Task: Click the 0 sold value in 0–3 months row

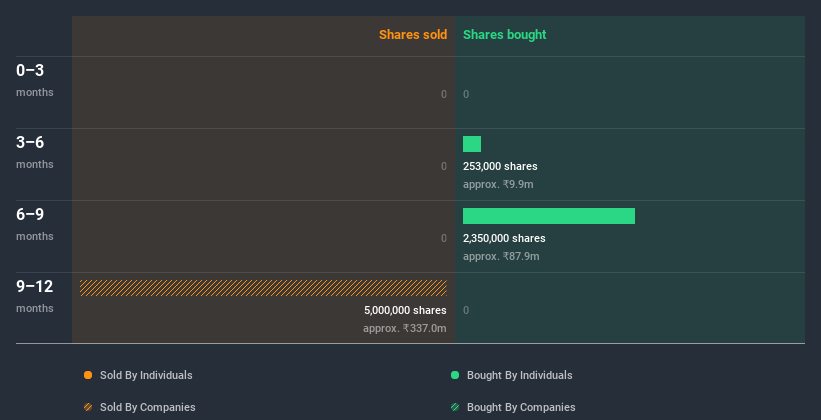Action: 444,94
